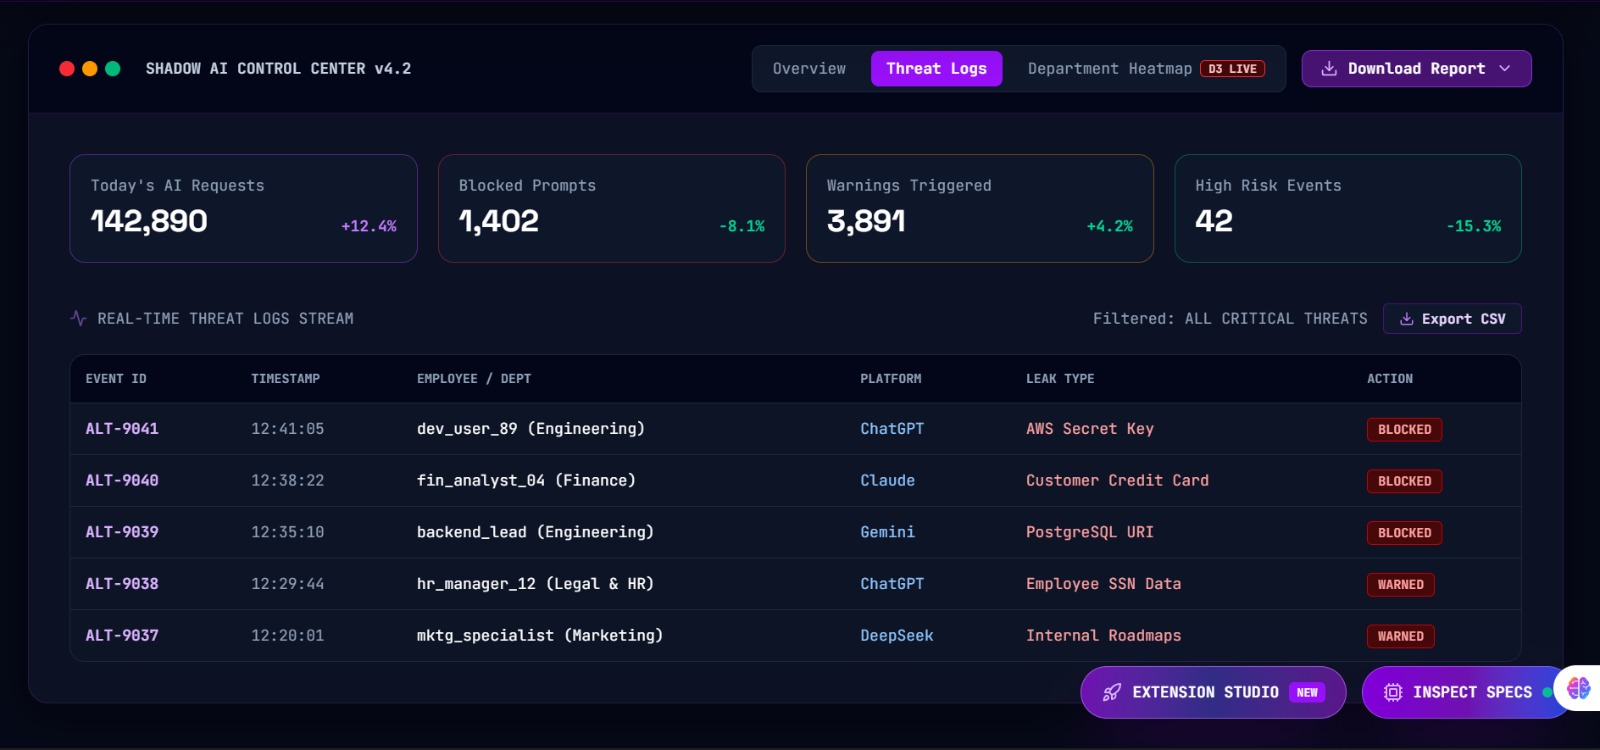Viewport: 1600px width, 750px height.
Task: Click the PLATFORM column header
Action: pyautogui.click(x=891, y=379)
